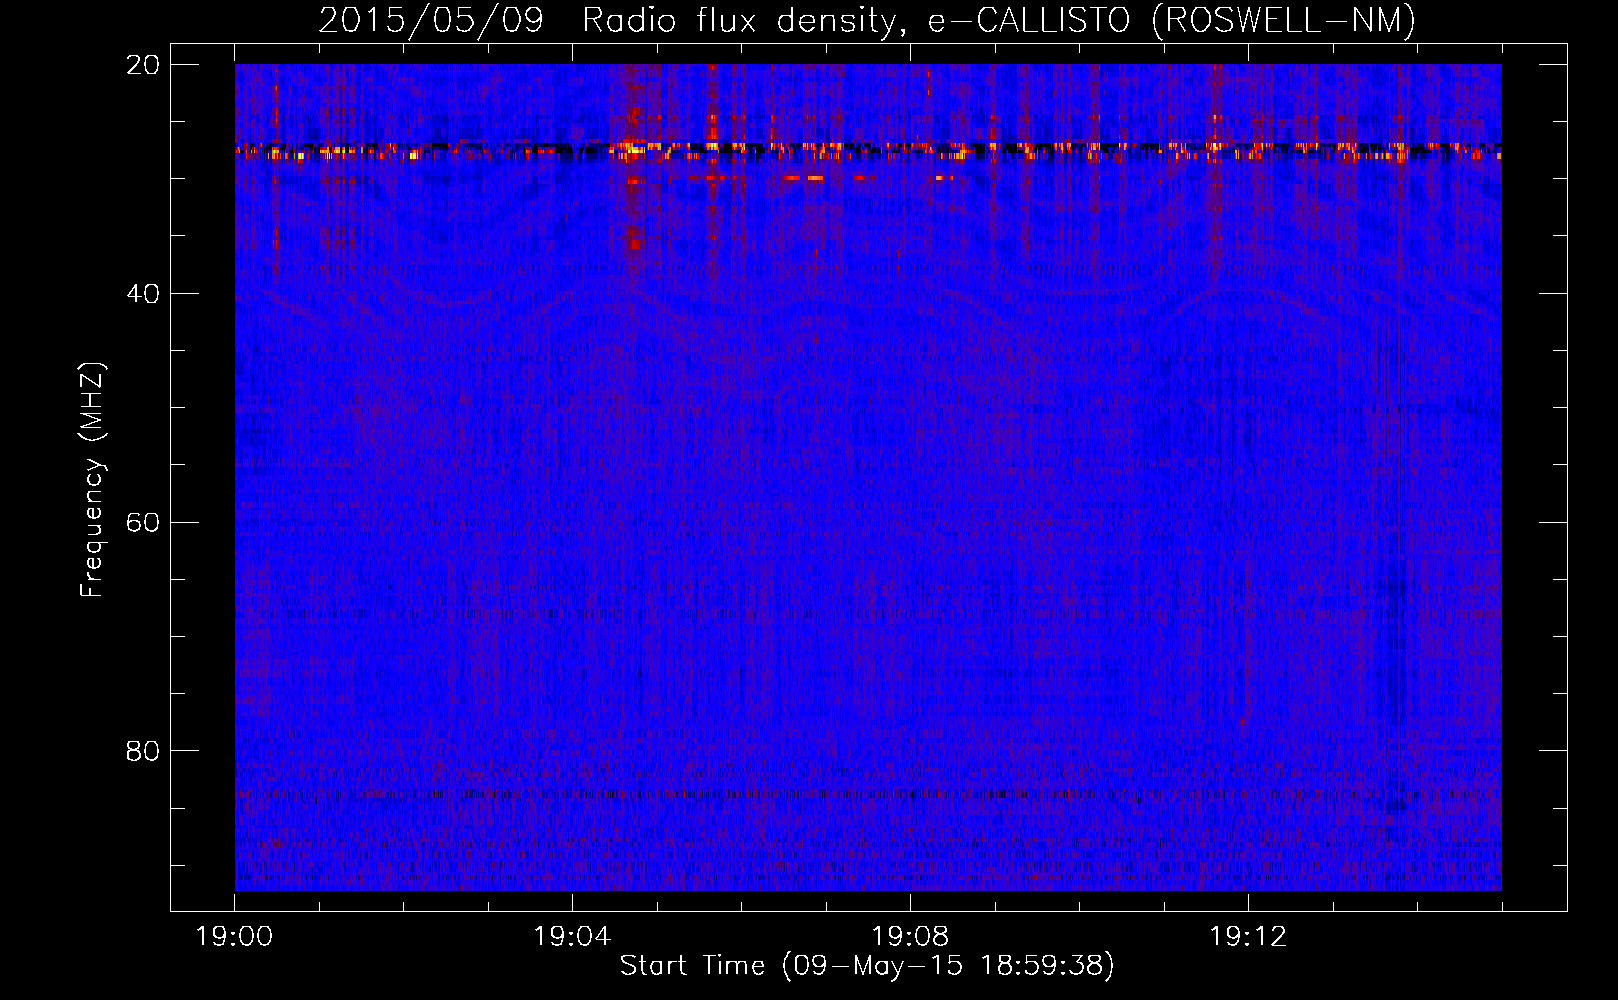Viewport: 1618px width, 1000px height.
Task: Click the 'Frequency (MHZ)' axis label
Action: click(x=92, y=479)
